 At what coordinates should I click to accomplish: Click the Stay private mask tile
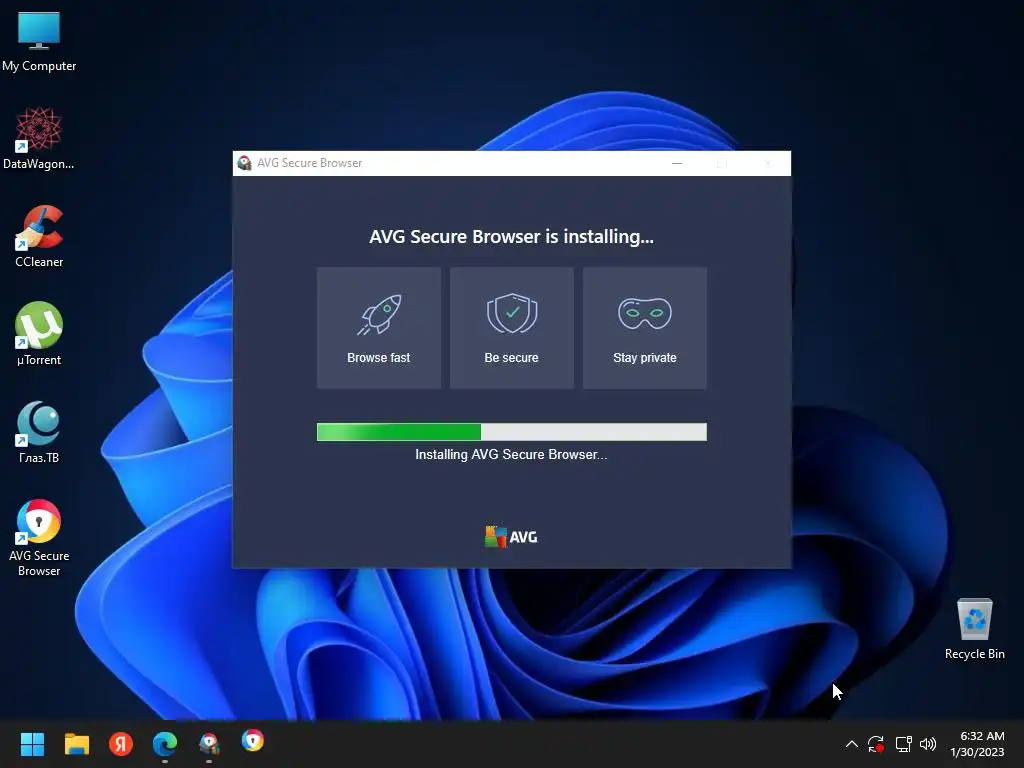point(645,328)
